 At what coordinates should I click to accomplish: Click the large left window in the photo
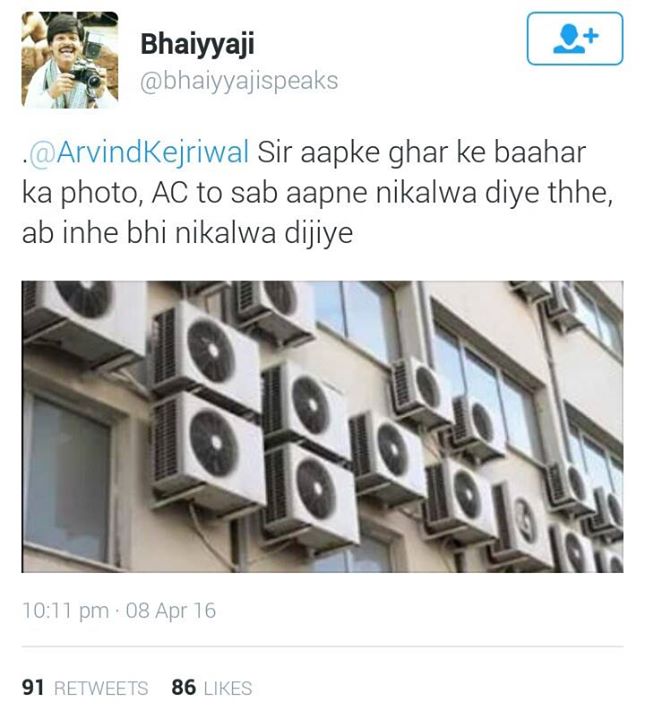pyautogui.click(x=67, y=478)
